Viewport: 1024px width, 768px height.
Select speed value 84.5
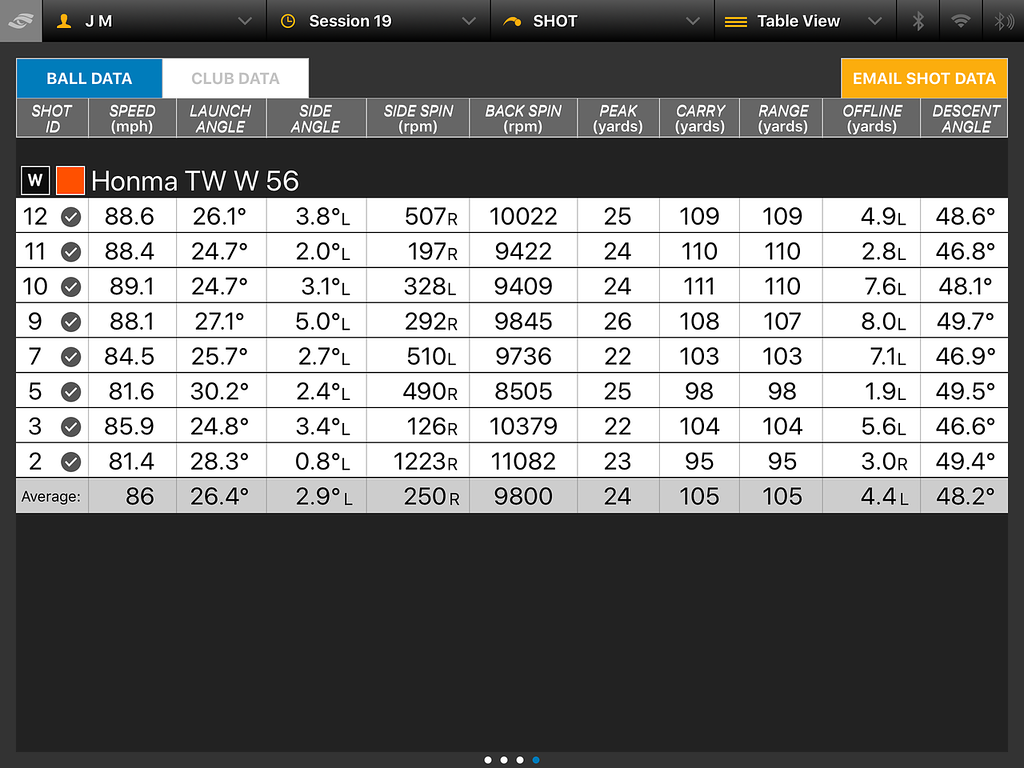(x=129, y=357)
